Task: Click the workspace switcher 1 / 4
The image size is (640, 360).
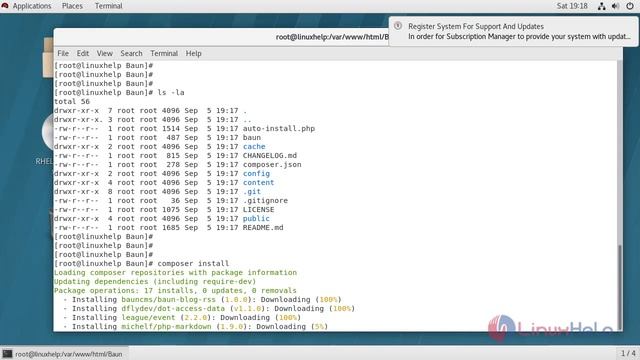Action: tap(628, 353)
